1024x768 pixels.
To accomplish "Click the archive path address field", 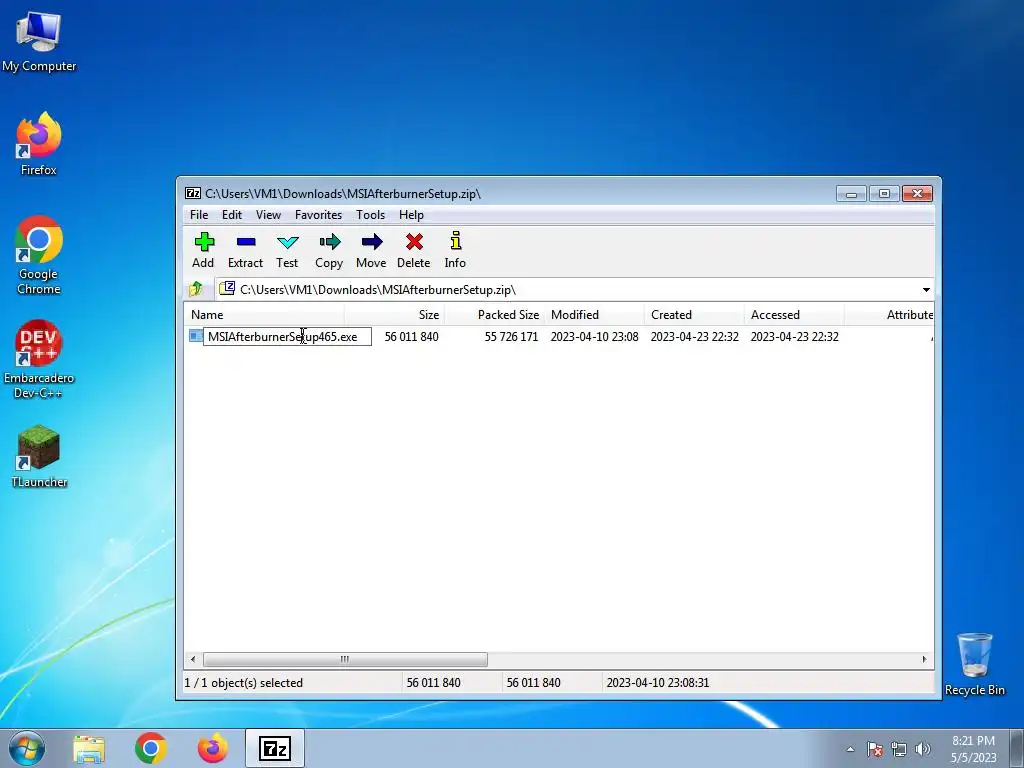I will pyautogui.click(x=567, y=289).
